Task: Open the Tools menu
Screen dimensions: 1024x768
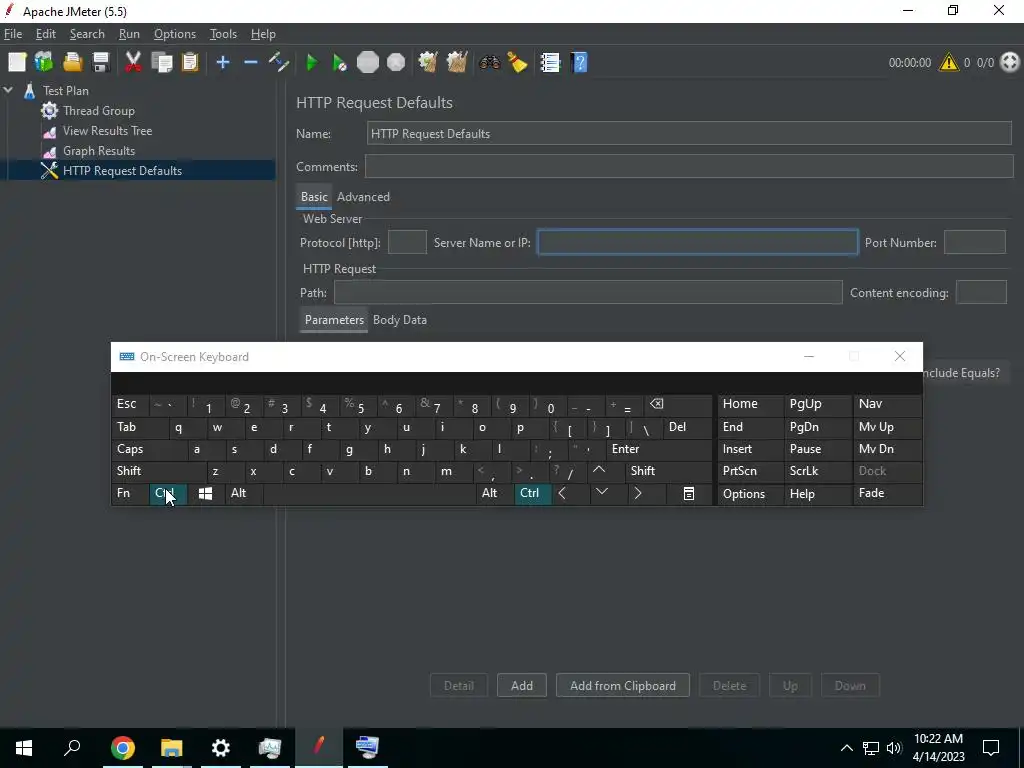Action: point(223,34)
